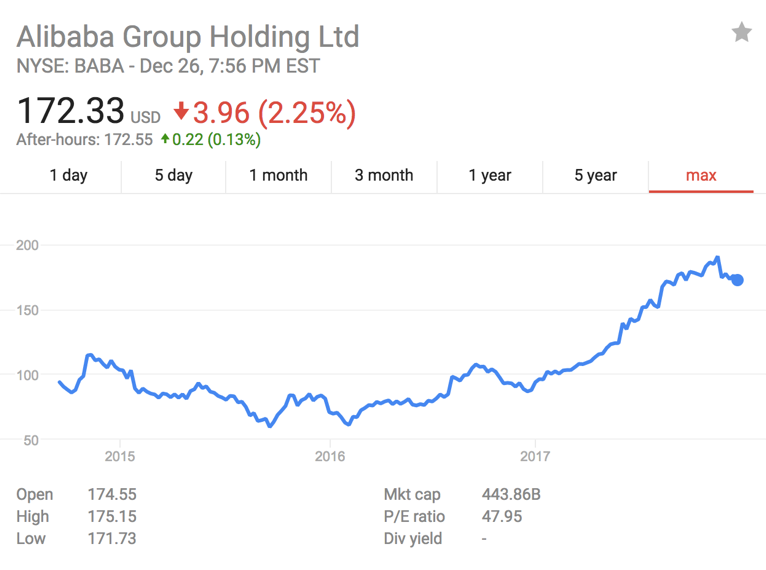The height and width of the screenshot is (570, 766).
Task: Click the star icon to save the stock
Action: (741, 33)
